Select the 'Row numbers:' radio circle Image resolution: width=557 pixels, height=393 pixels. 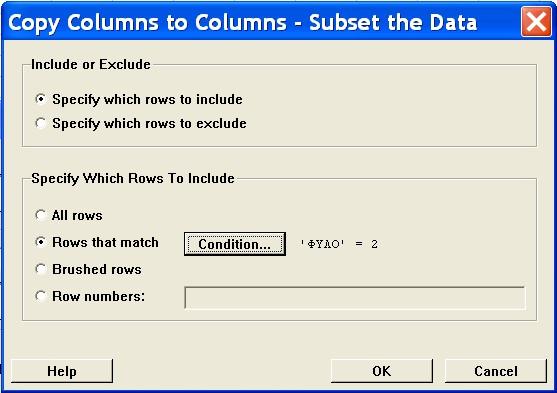tap(40, 296)
